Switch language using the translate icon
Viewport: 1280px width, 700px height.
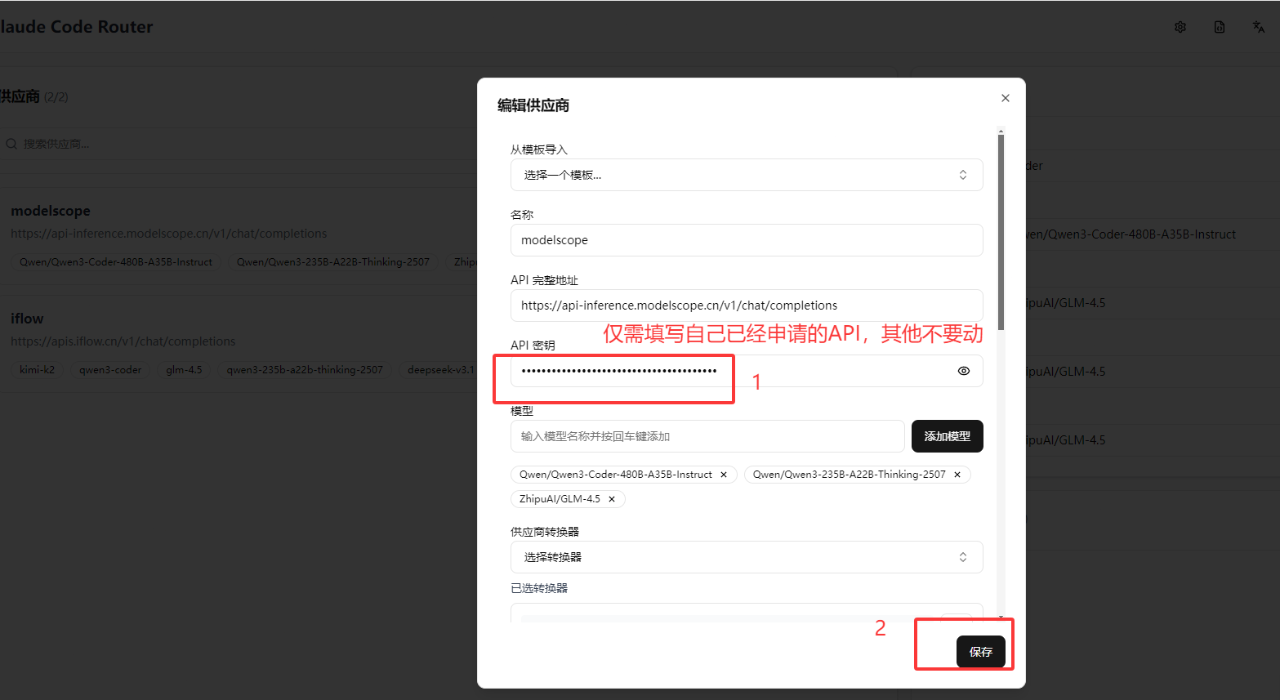coord(1259,27)
